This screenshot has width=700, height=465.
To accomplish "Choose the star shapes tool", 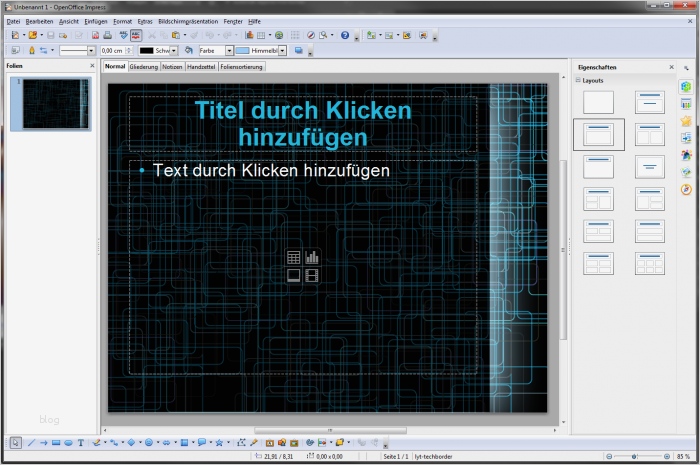I will pos(219,443).
